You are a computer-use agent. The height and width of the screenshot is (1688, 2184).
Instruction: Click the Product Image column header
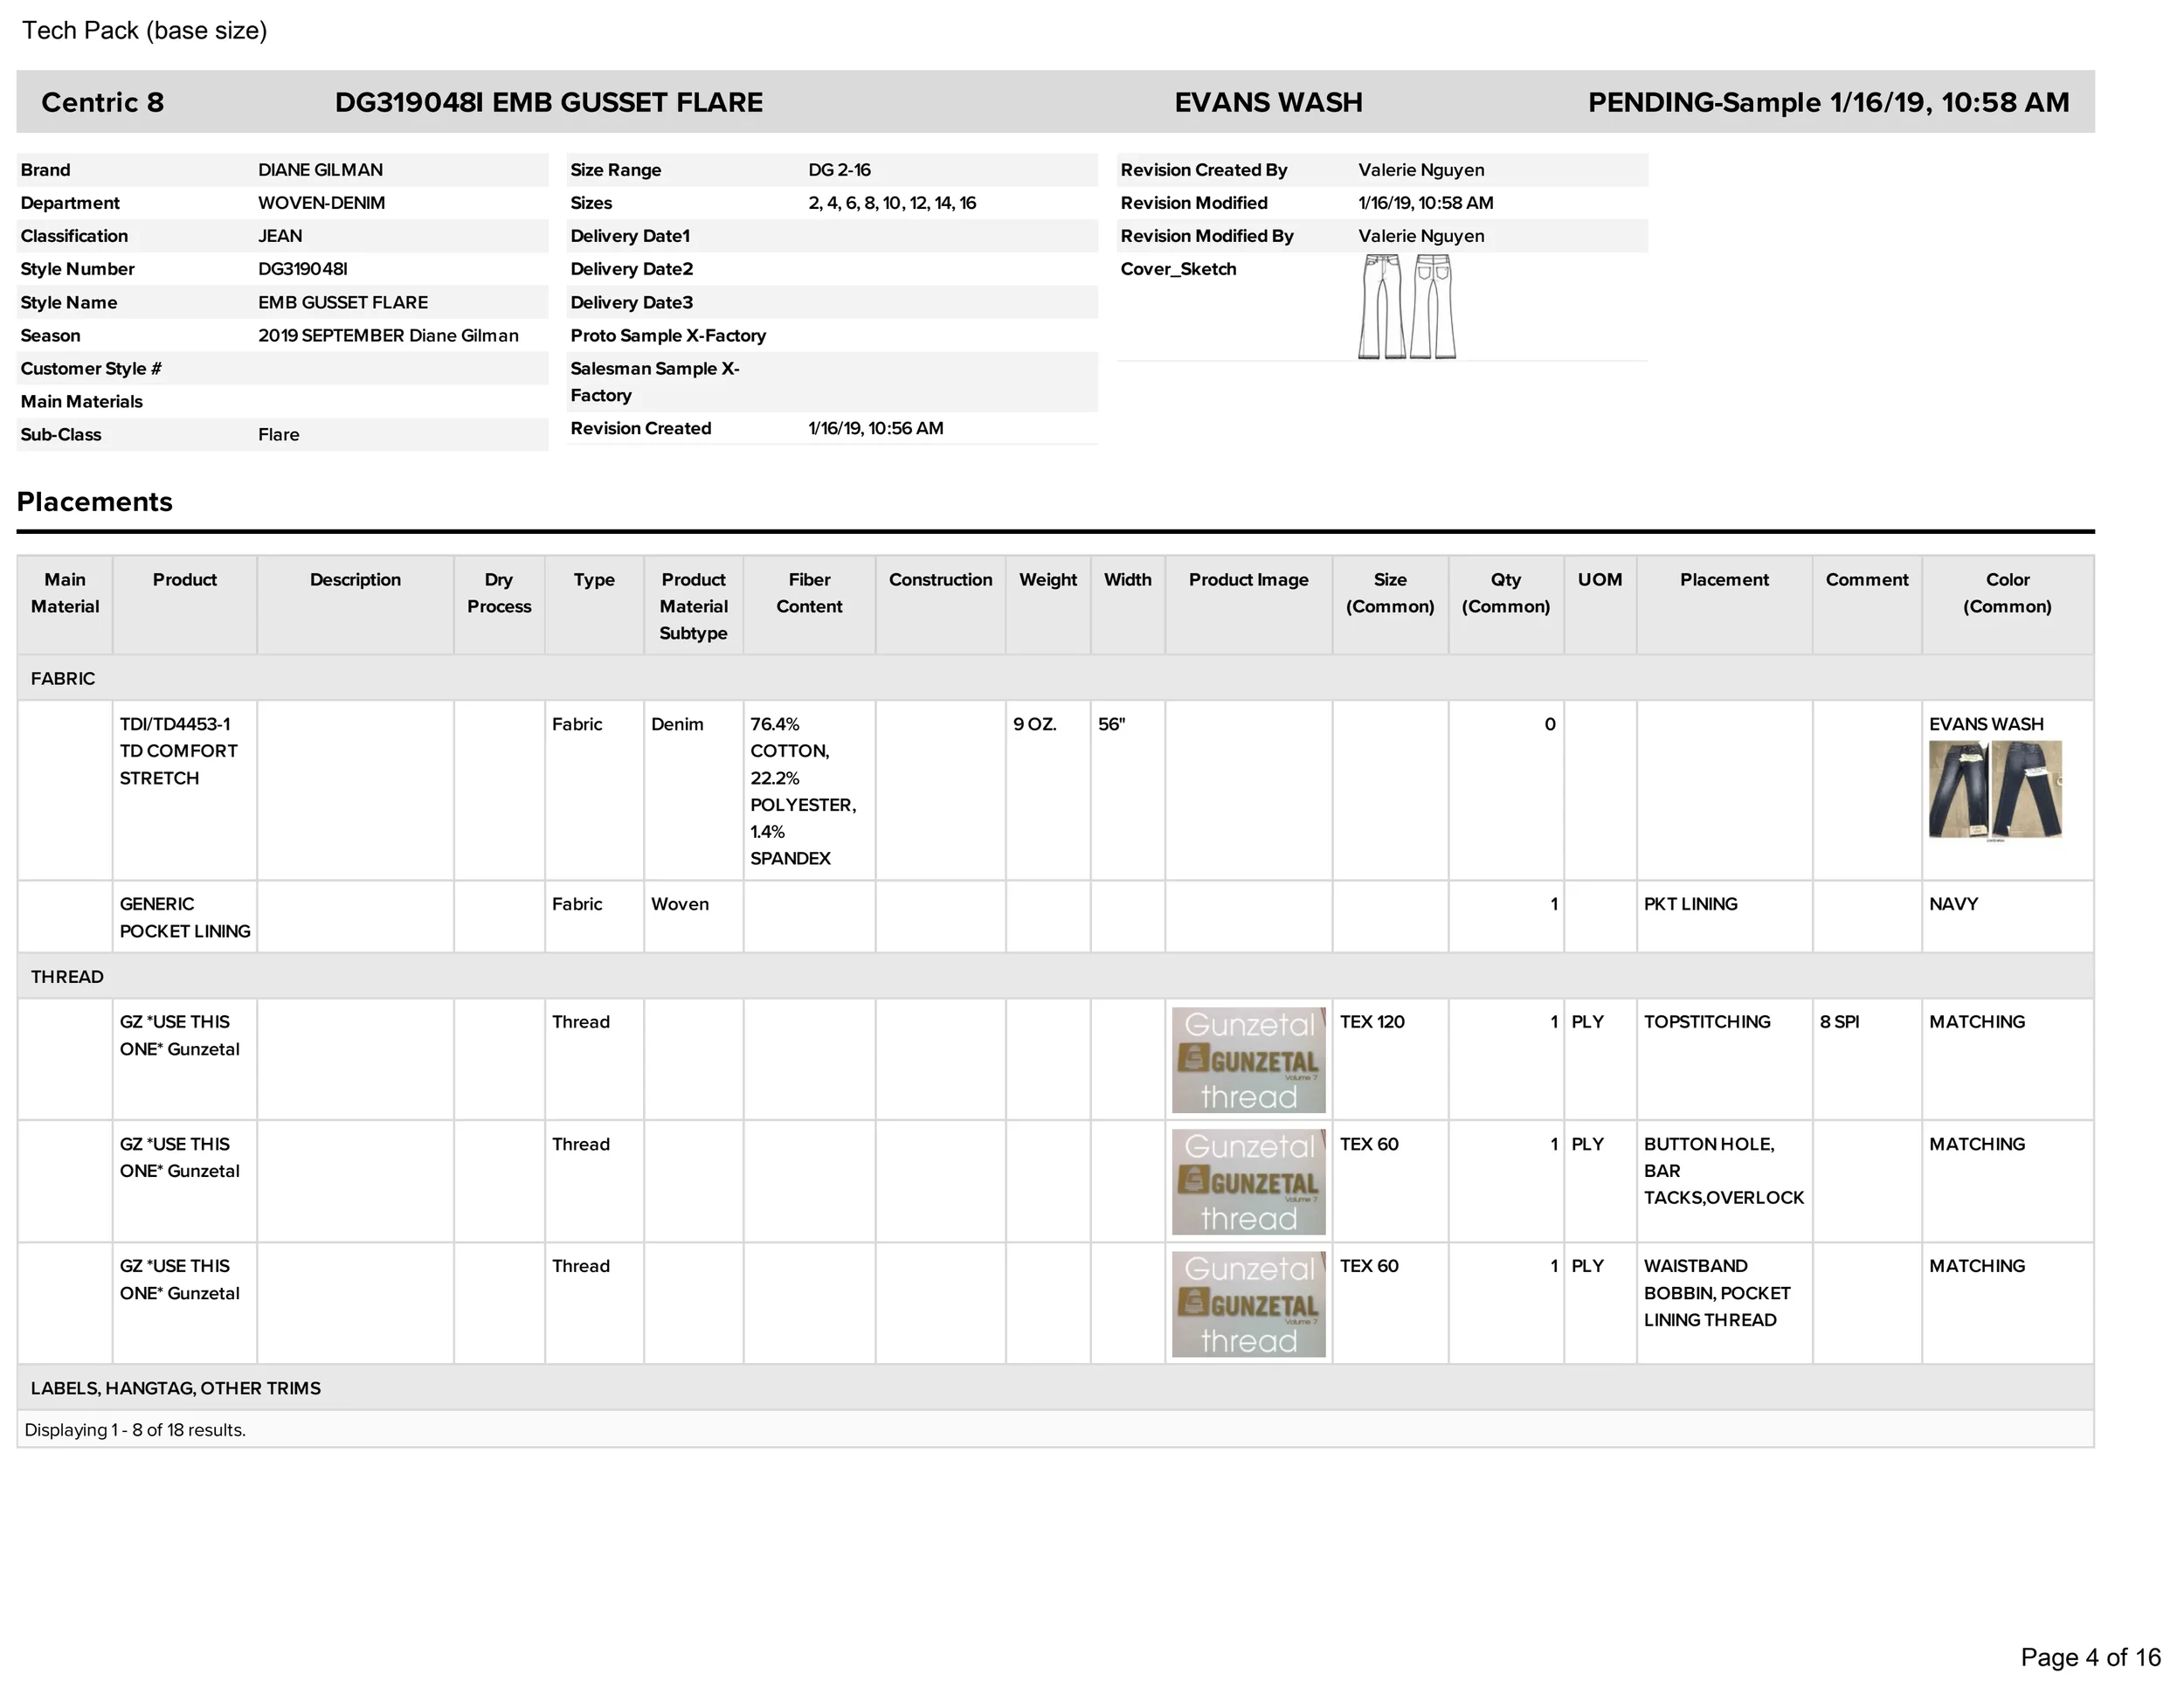[x=1249, y=605]
